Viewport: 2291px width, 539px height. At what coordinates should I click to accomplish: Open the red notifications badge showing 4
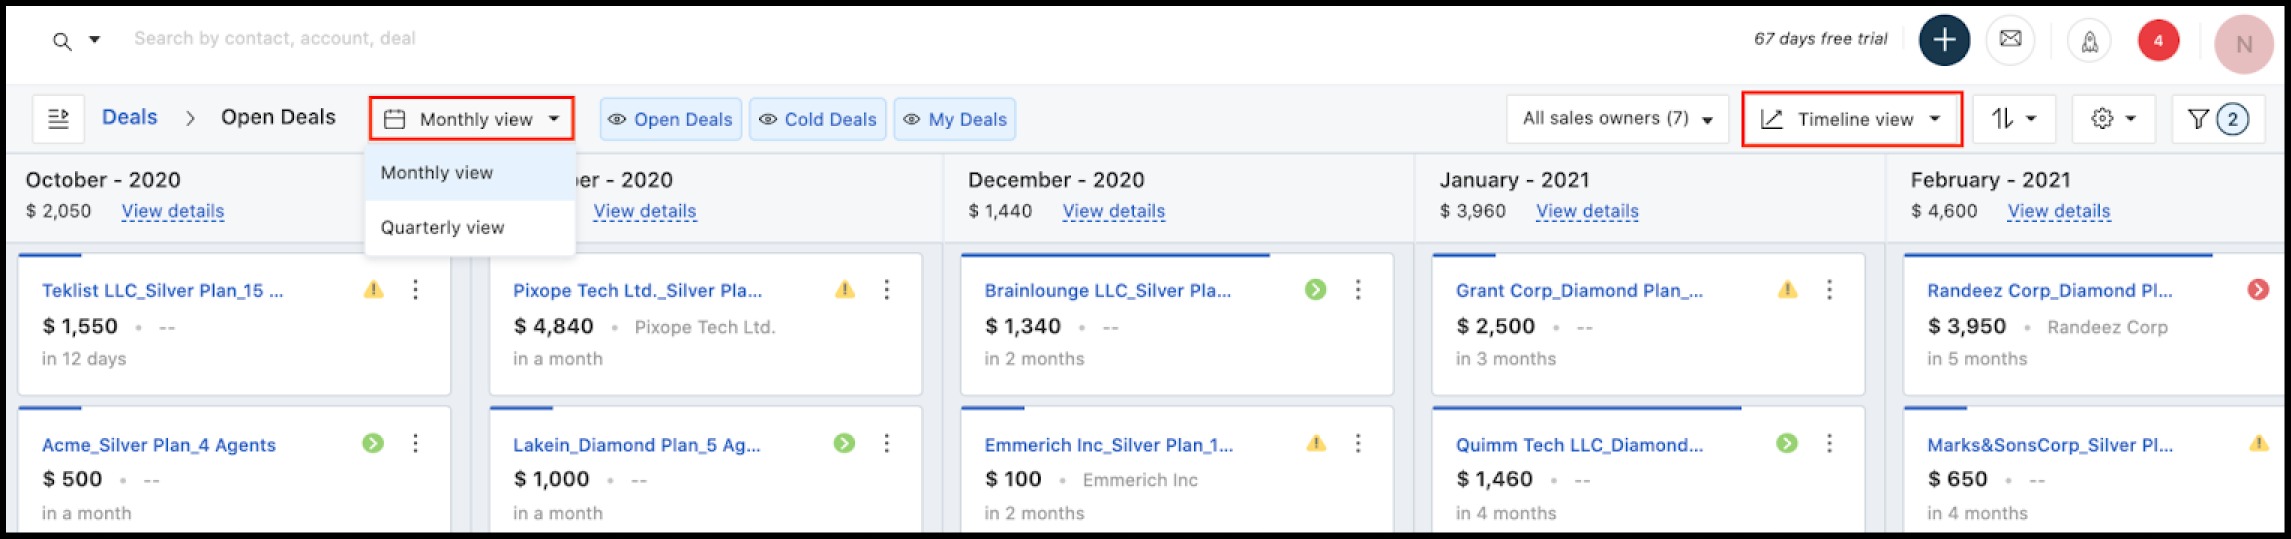pos(2158,41)
